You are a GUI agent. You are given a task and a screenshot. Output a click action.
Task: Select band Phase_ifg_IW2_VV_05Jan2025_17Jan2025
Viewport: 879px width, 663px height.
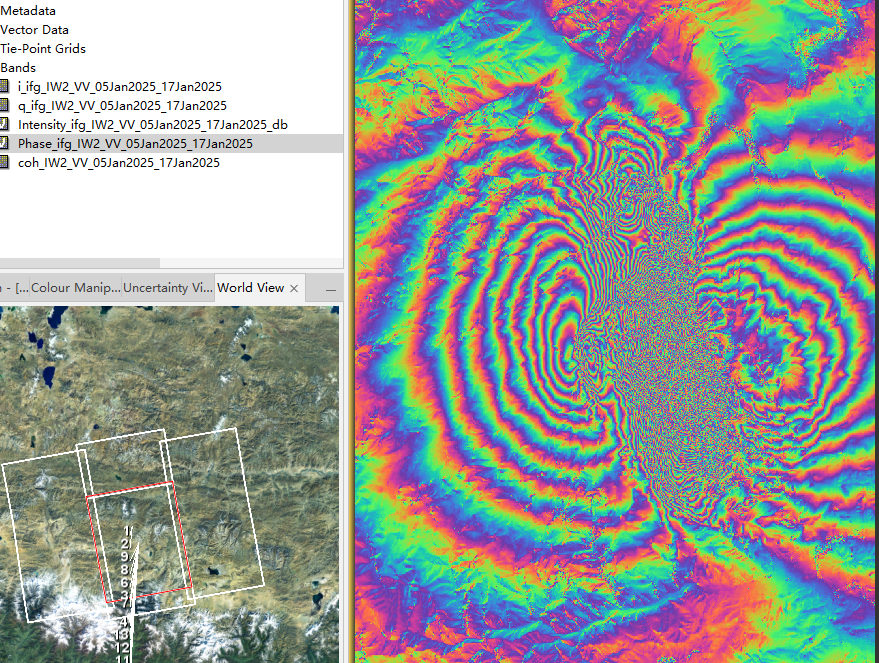[135, 143]
